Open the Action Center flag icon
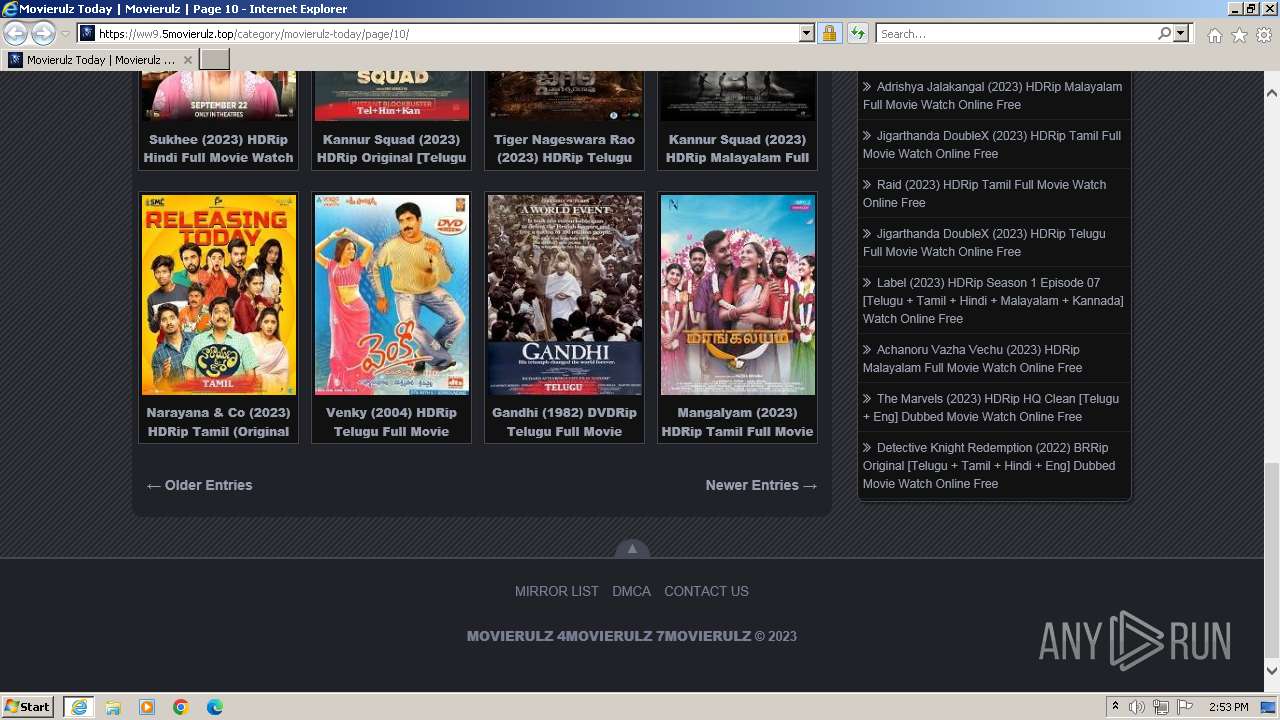Viewport: 1280px width, 720px height. (x=1185, y=707)
